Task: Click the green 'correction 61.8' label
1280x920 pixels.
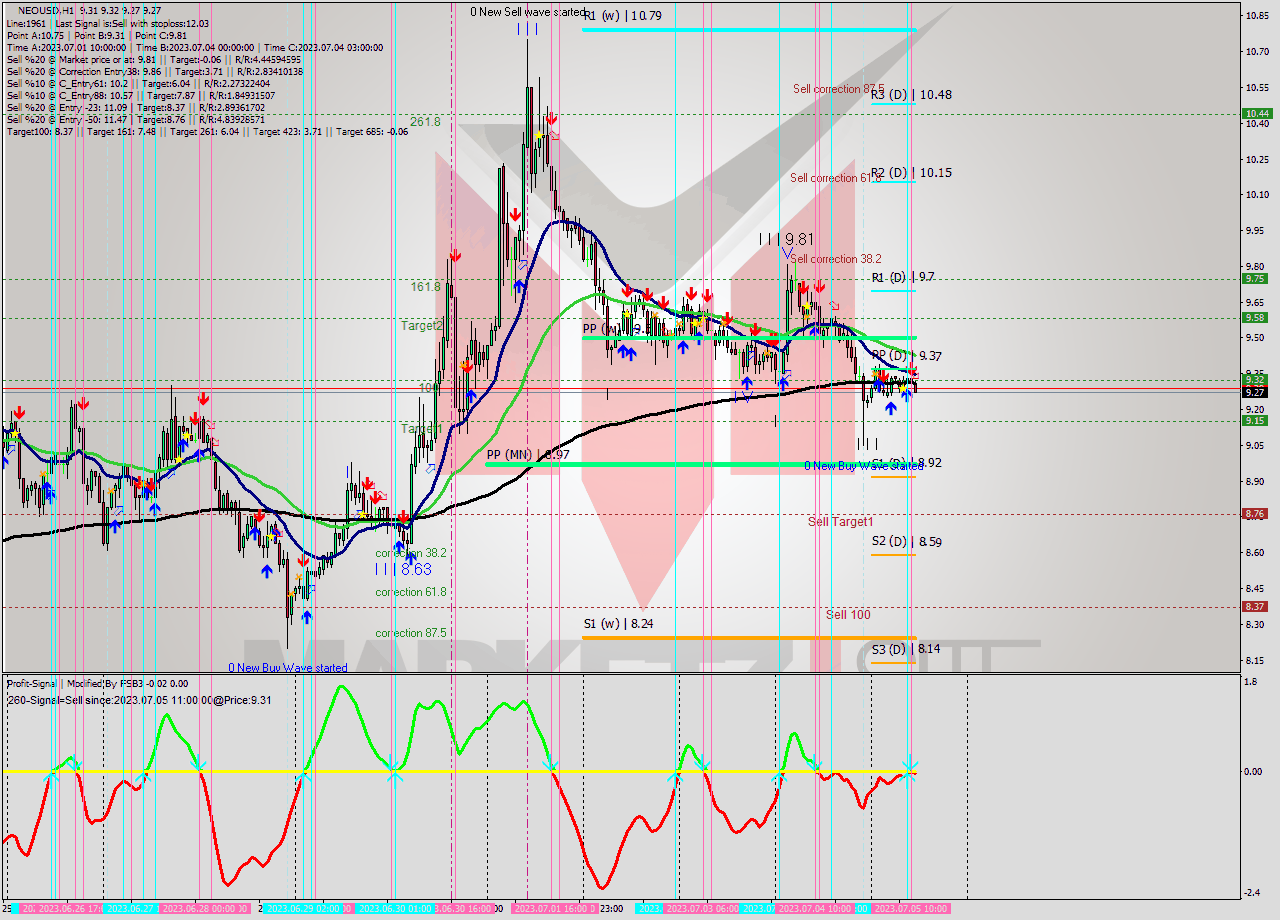Action: coord(411,592)
